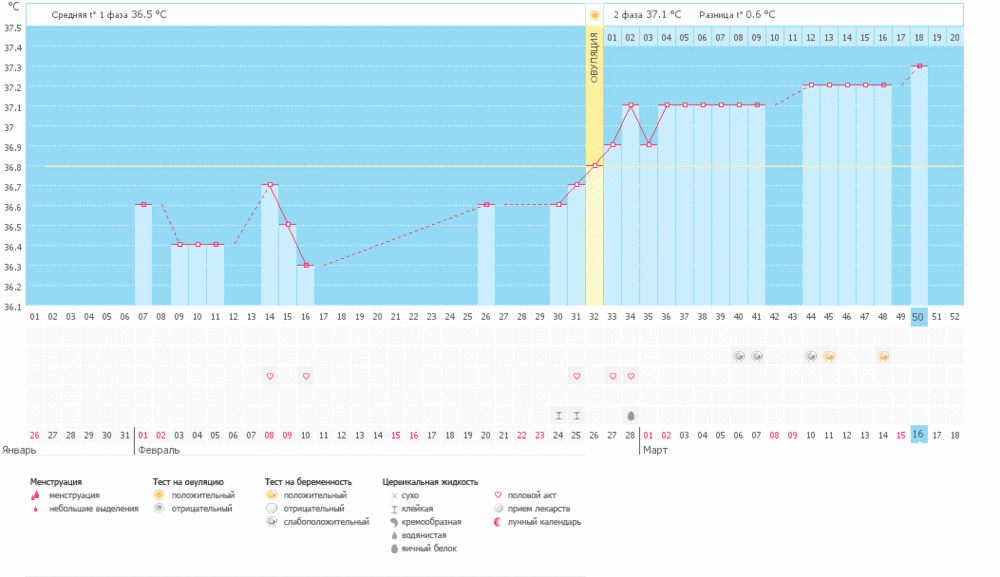
Task: Select the highlighted date 16 in March
Action: [919, 436]
